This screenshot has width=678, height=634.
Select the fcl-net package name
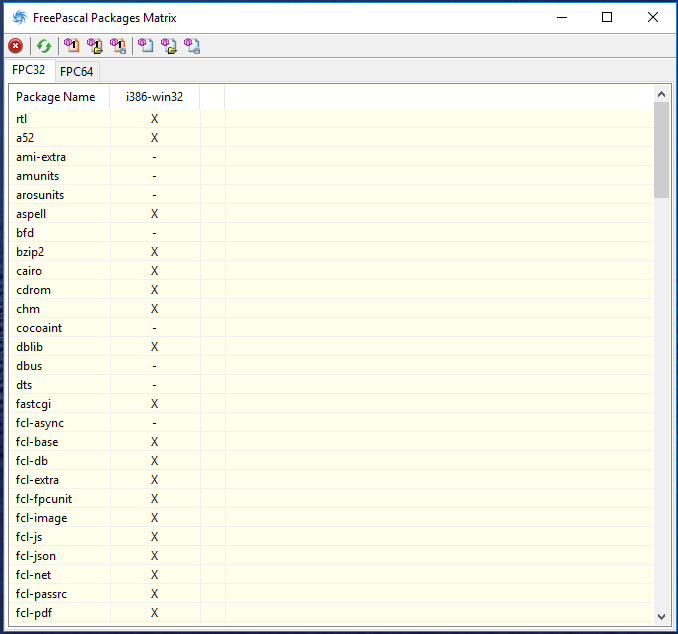33,576
